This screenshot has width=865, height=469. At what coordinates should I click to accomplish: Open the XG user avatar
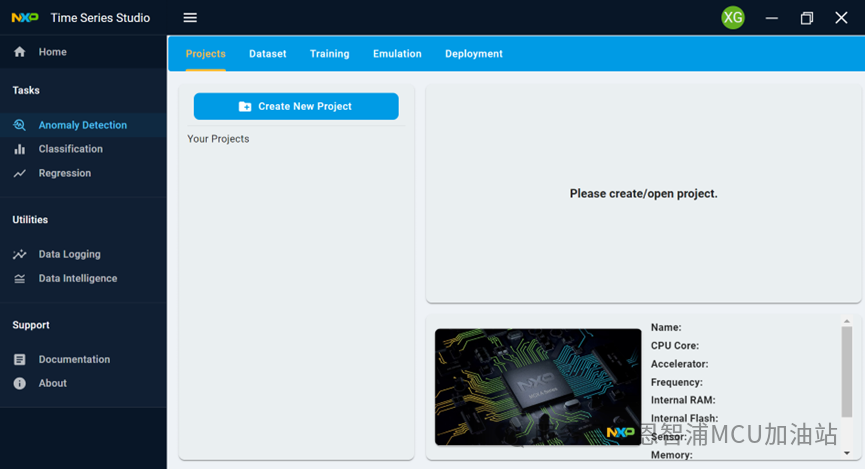(x=733, y=18)
